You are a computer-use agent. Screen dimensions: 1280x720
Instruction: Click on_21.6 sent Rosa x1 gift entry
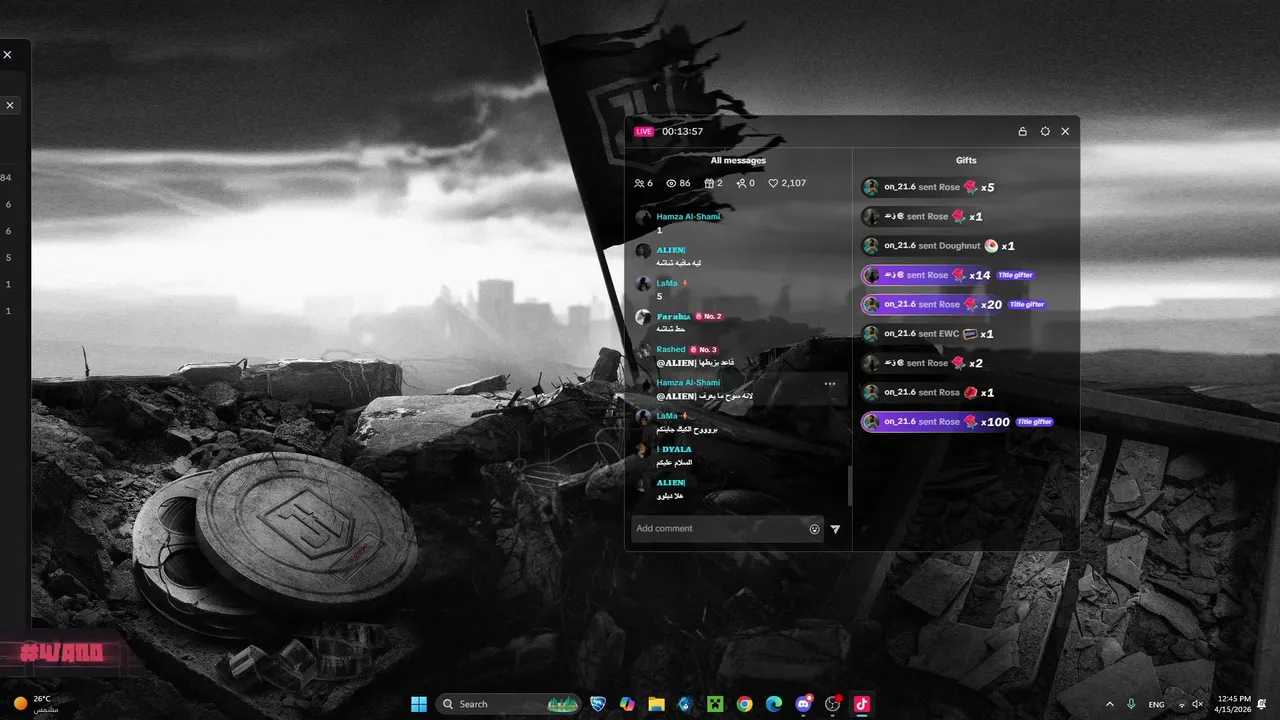(928, 392)
